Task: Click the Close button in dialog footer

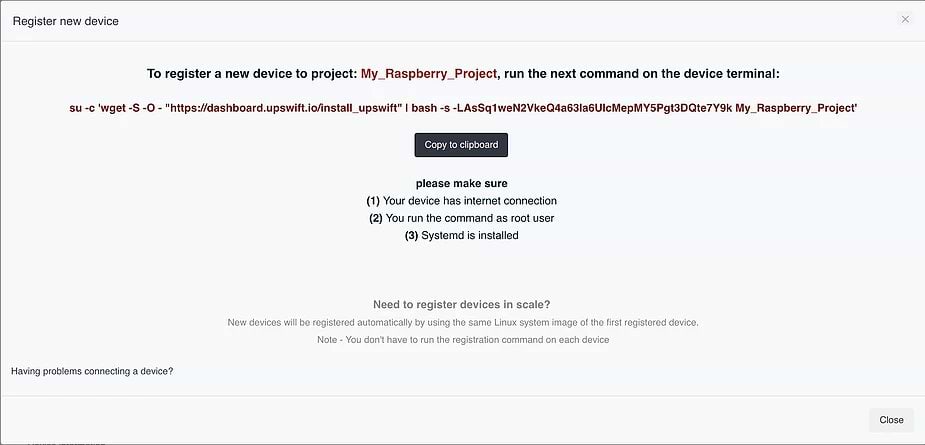Action: click(891, 420)
